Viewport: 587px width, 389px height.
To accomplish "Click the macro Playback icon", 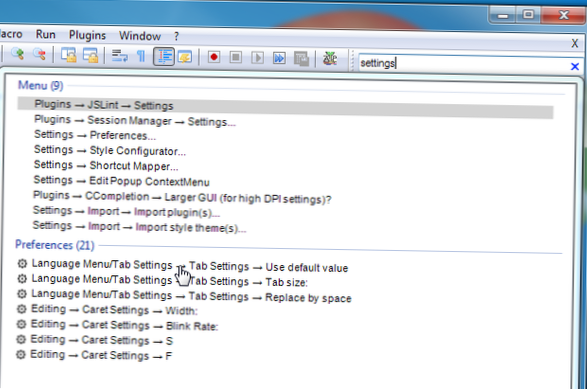I will (x=257, y=58).
